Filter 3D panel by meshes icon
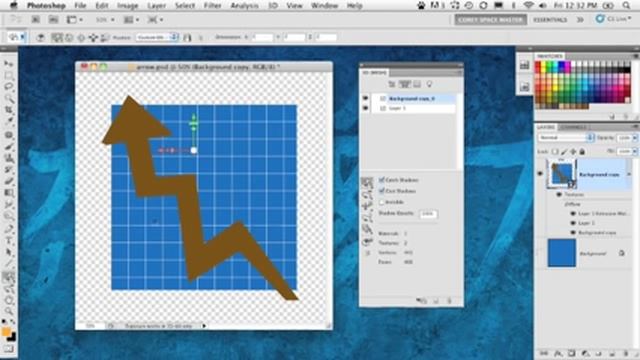Image resolution: width=640 pixels, height=360 pixels. (x=404, y=84)
